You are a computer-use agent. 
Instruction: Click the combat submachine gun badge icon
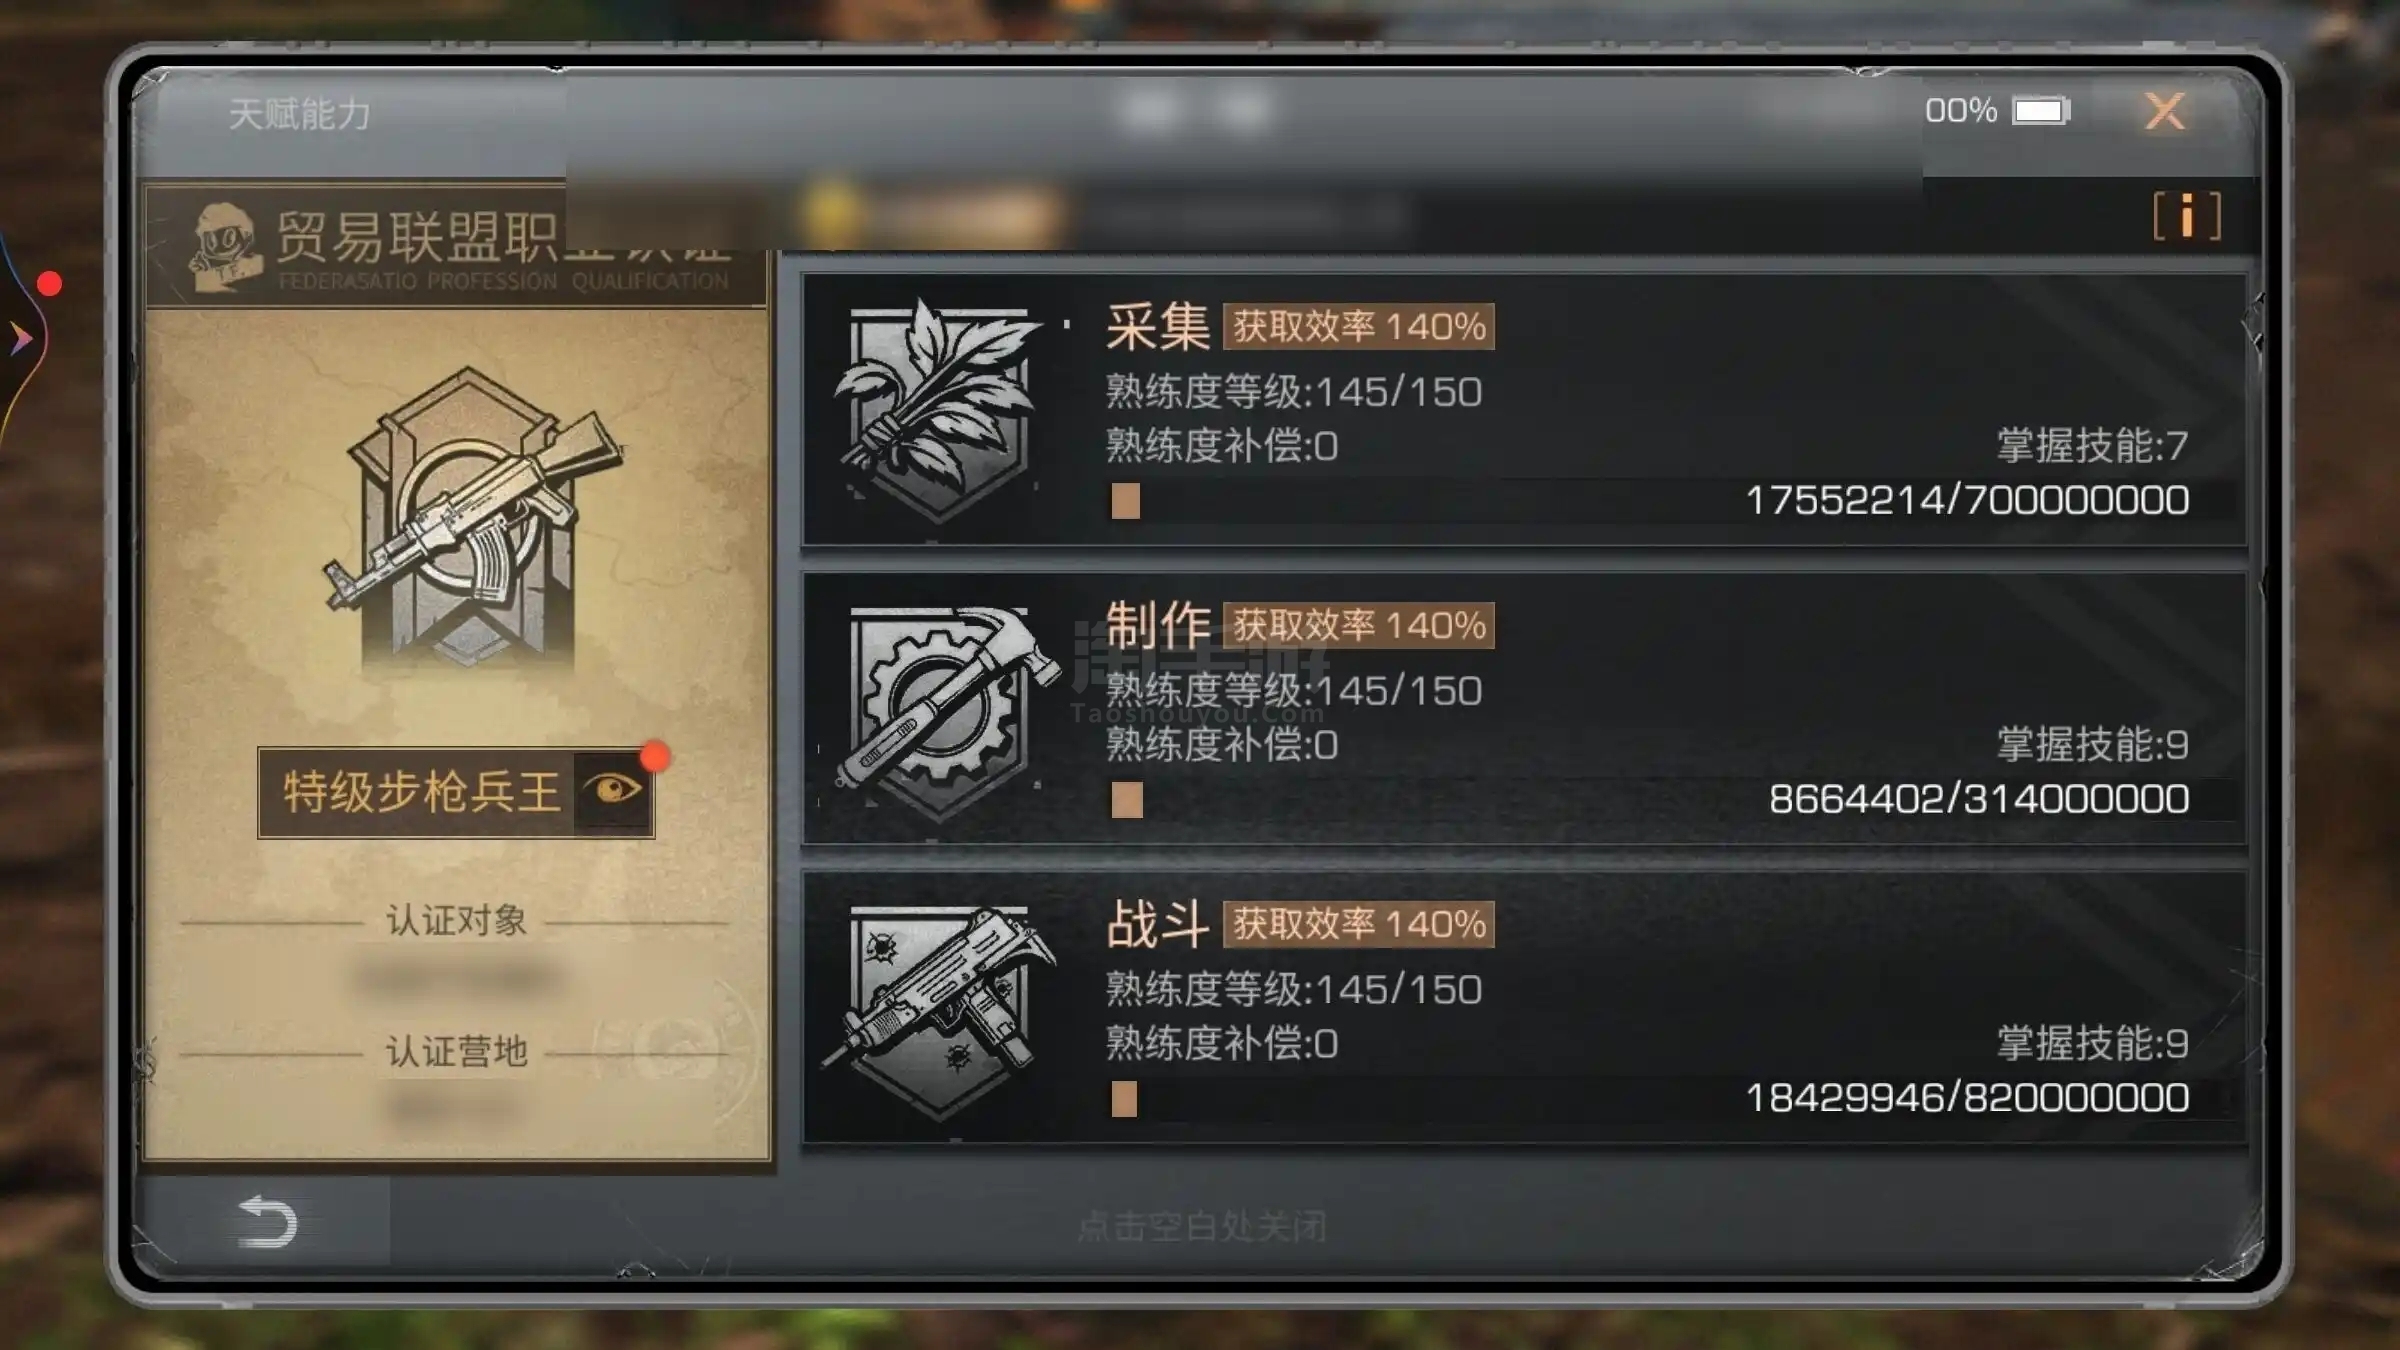940,1010
